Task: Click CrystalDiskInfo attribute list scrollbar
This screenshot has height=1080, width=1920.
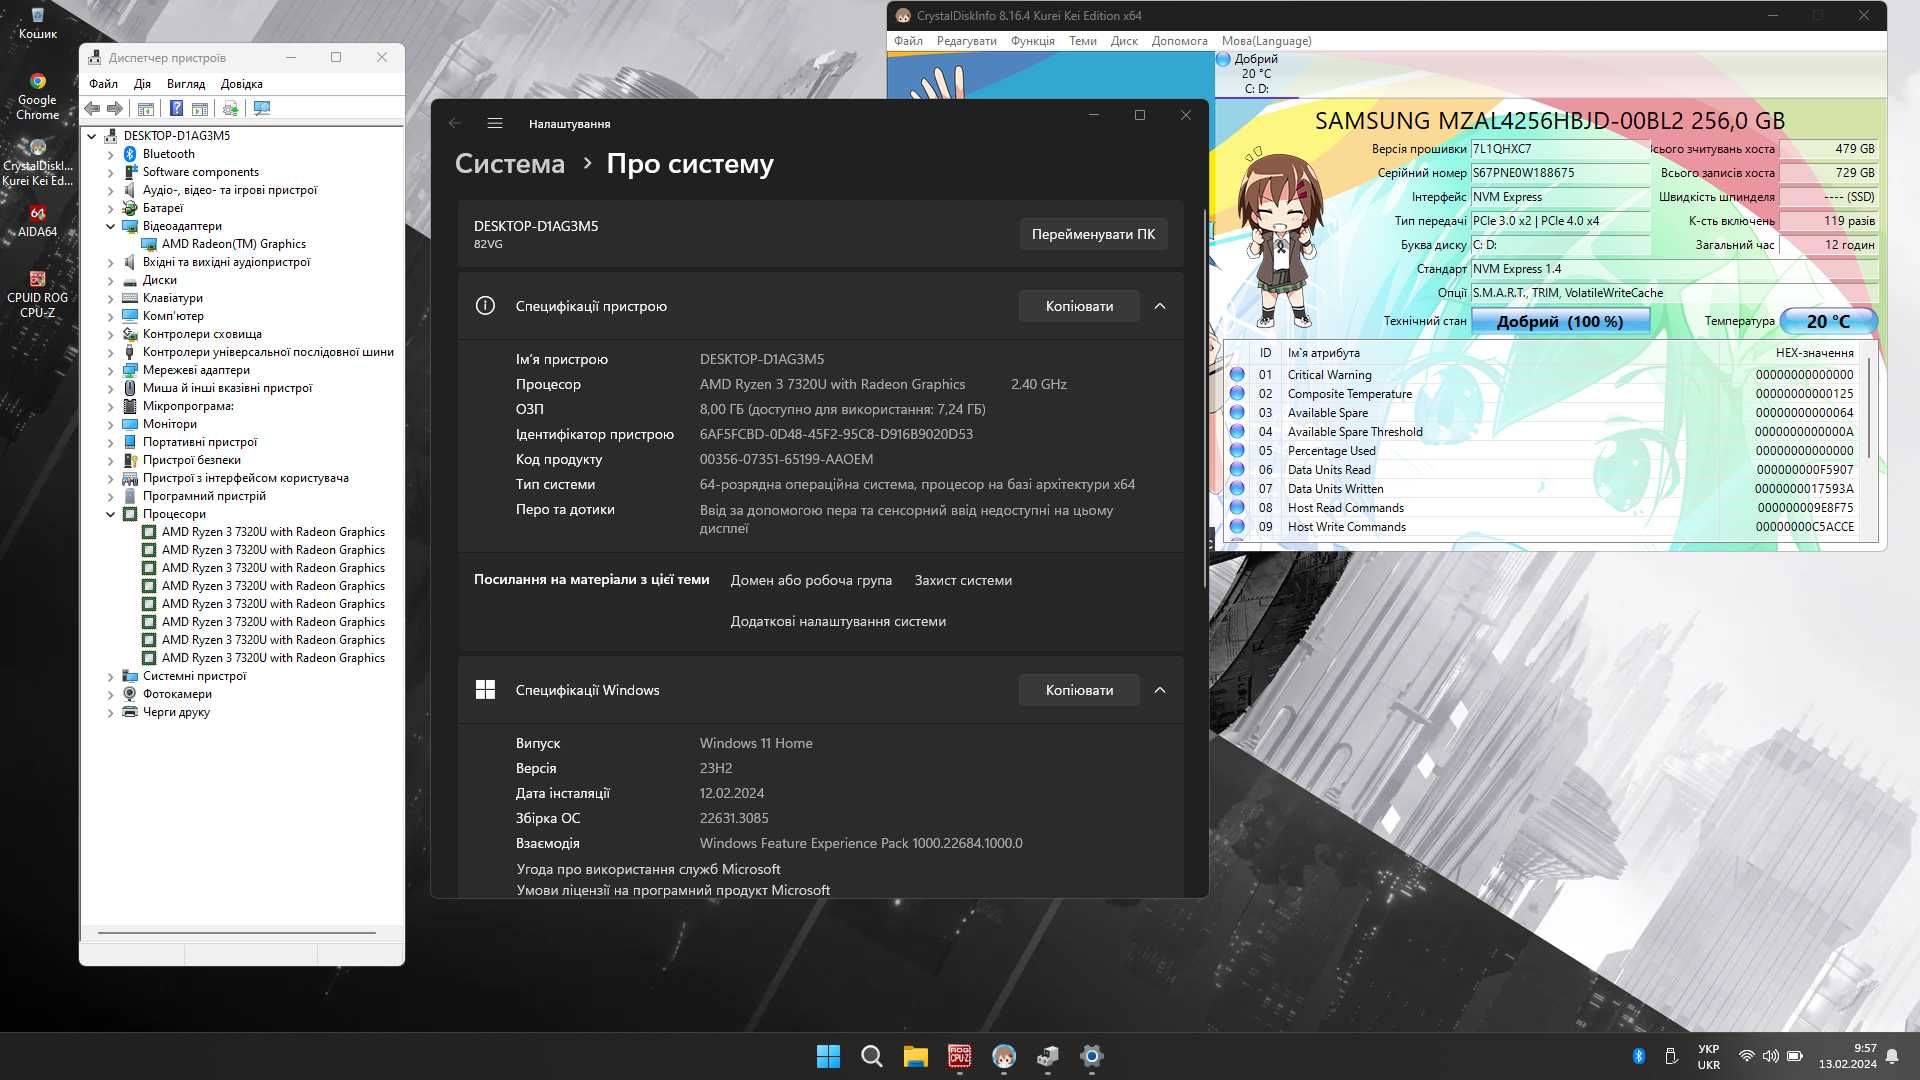Action: tap(1869, 410)
